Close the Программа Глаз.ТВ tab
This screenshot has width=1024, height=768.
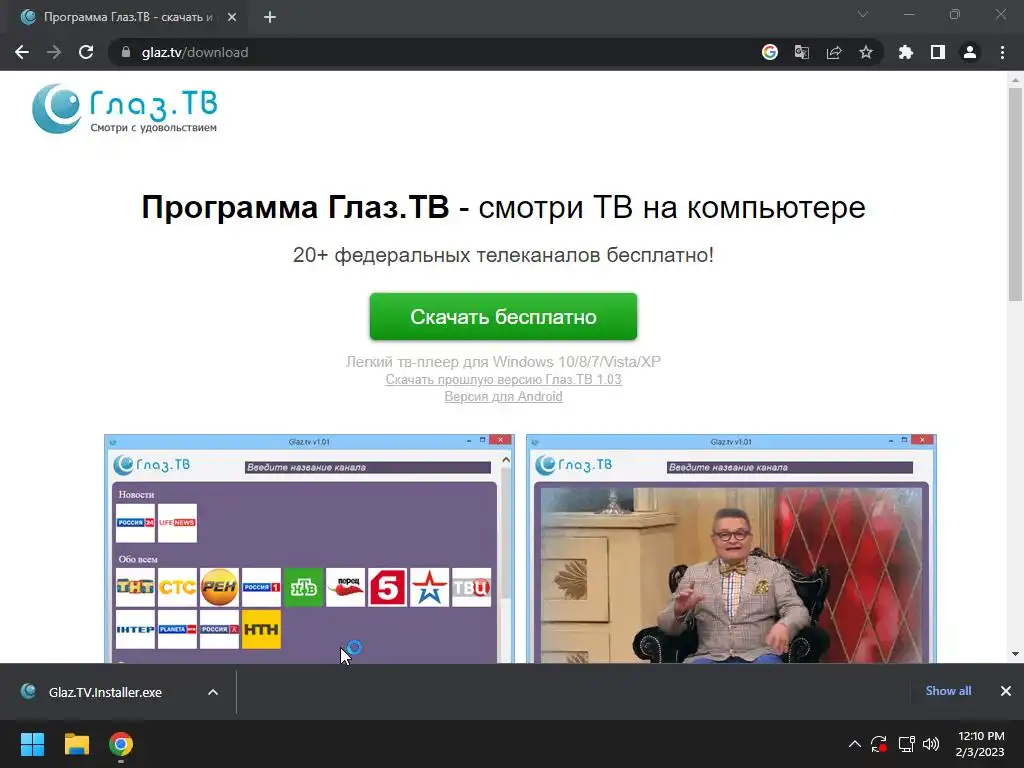232,17
